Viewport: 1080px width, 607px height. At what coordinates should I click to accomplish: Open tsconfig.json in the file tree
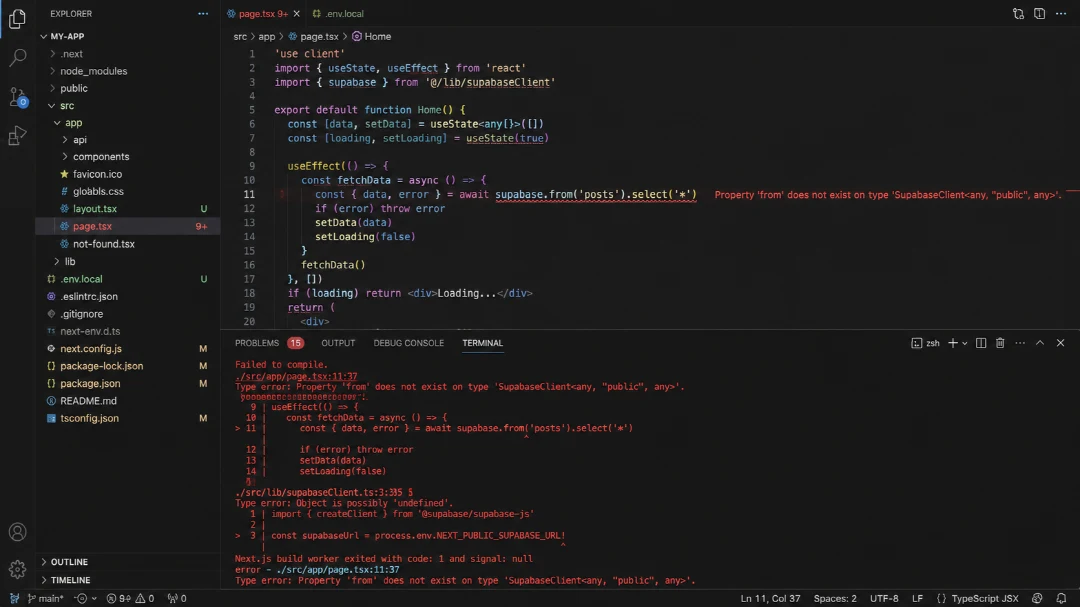tap(89, 418)
